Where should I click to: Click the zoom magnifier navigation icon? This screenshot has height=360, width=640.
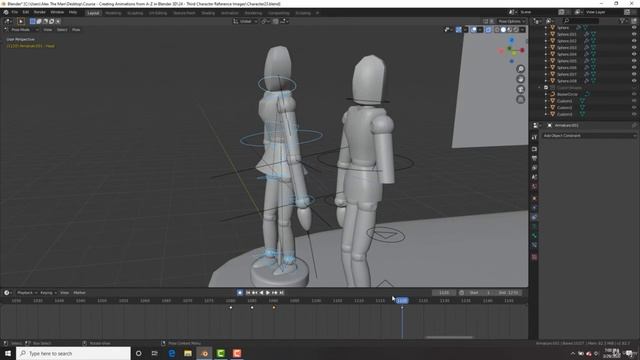point(520,69)
